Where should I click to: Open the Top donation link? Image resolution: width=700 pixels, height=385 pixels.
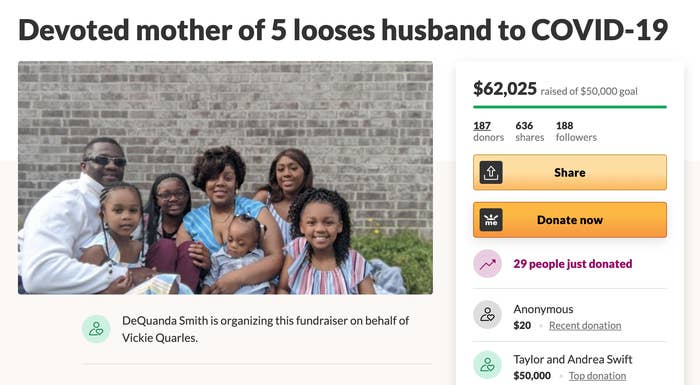point(597,376)
